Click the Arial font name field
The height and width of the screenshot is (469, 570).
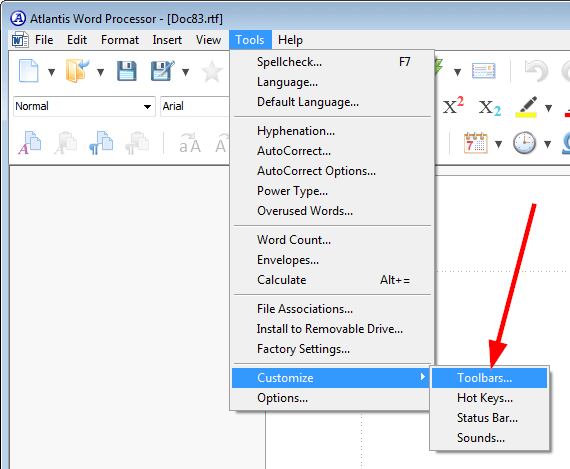tap(195, 106)
